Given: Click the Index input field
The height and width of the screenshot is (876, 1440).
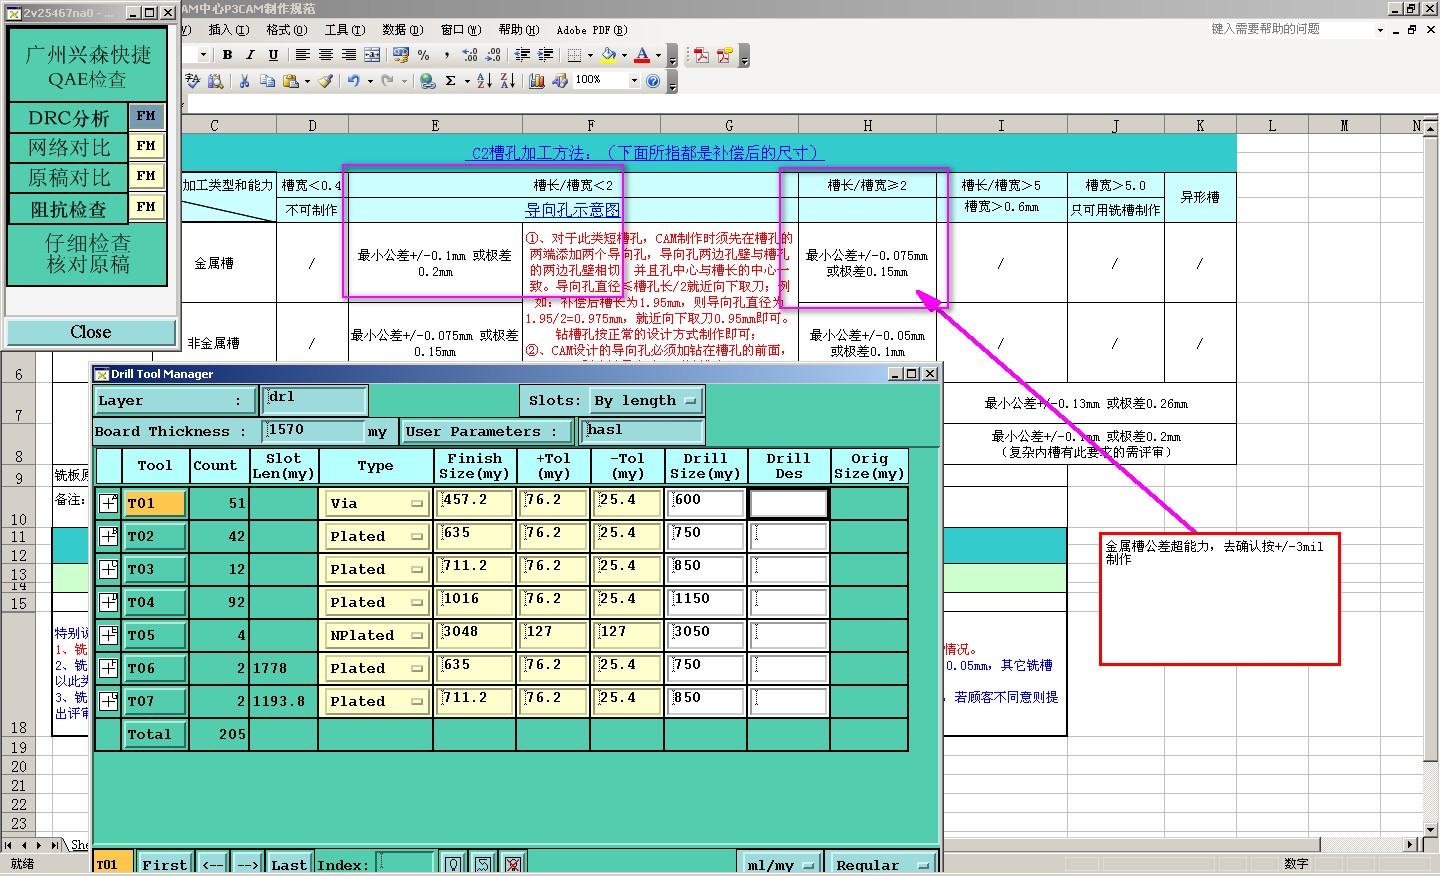Looking at the screenshot, I should 404,864.
